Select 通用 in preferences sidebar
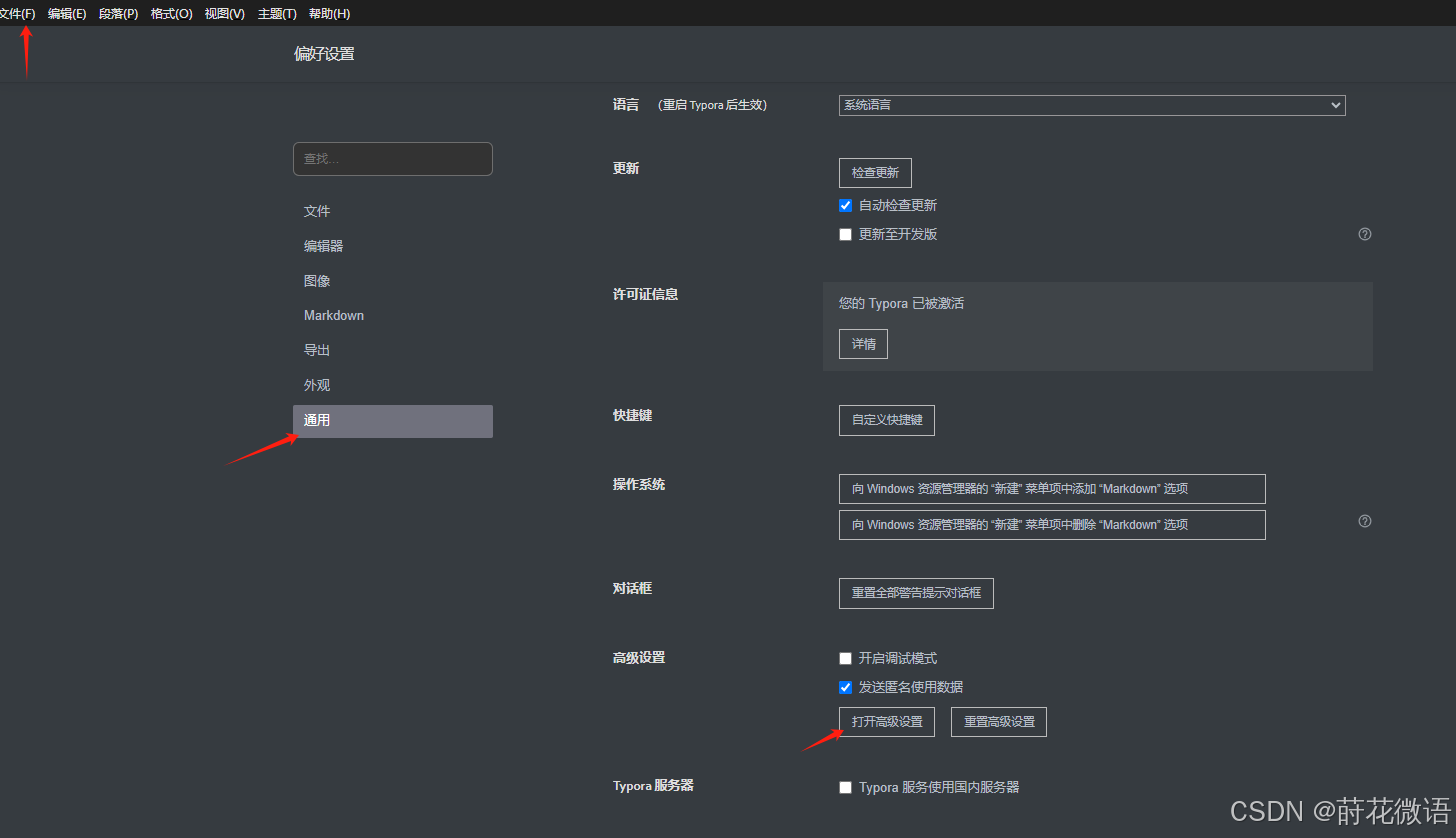This screenshot has height=838, width=1456. [393, 421]
